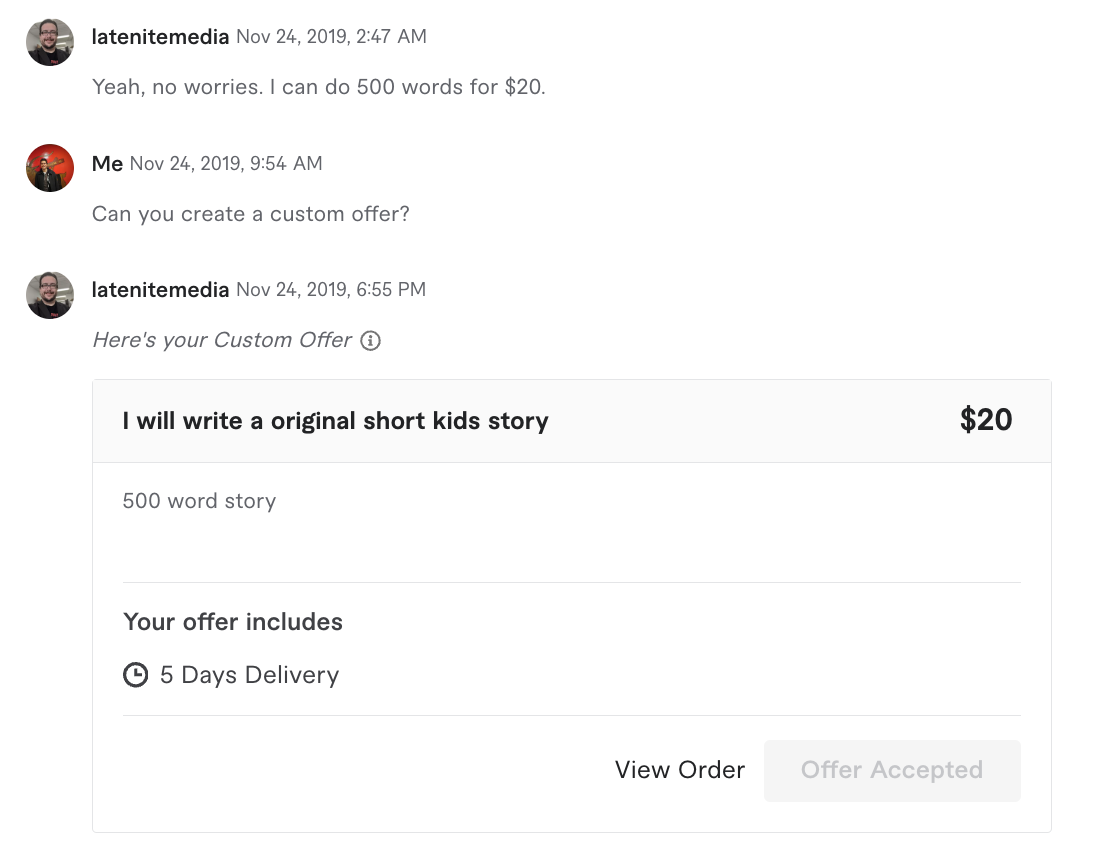1114x860 pixels.
Task: Click the 6:55 PM message timestamp
Action: pyautogui.click(x=331, y=290)
